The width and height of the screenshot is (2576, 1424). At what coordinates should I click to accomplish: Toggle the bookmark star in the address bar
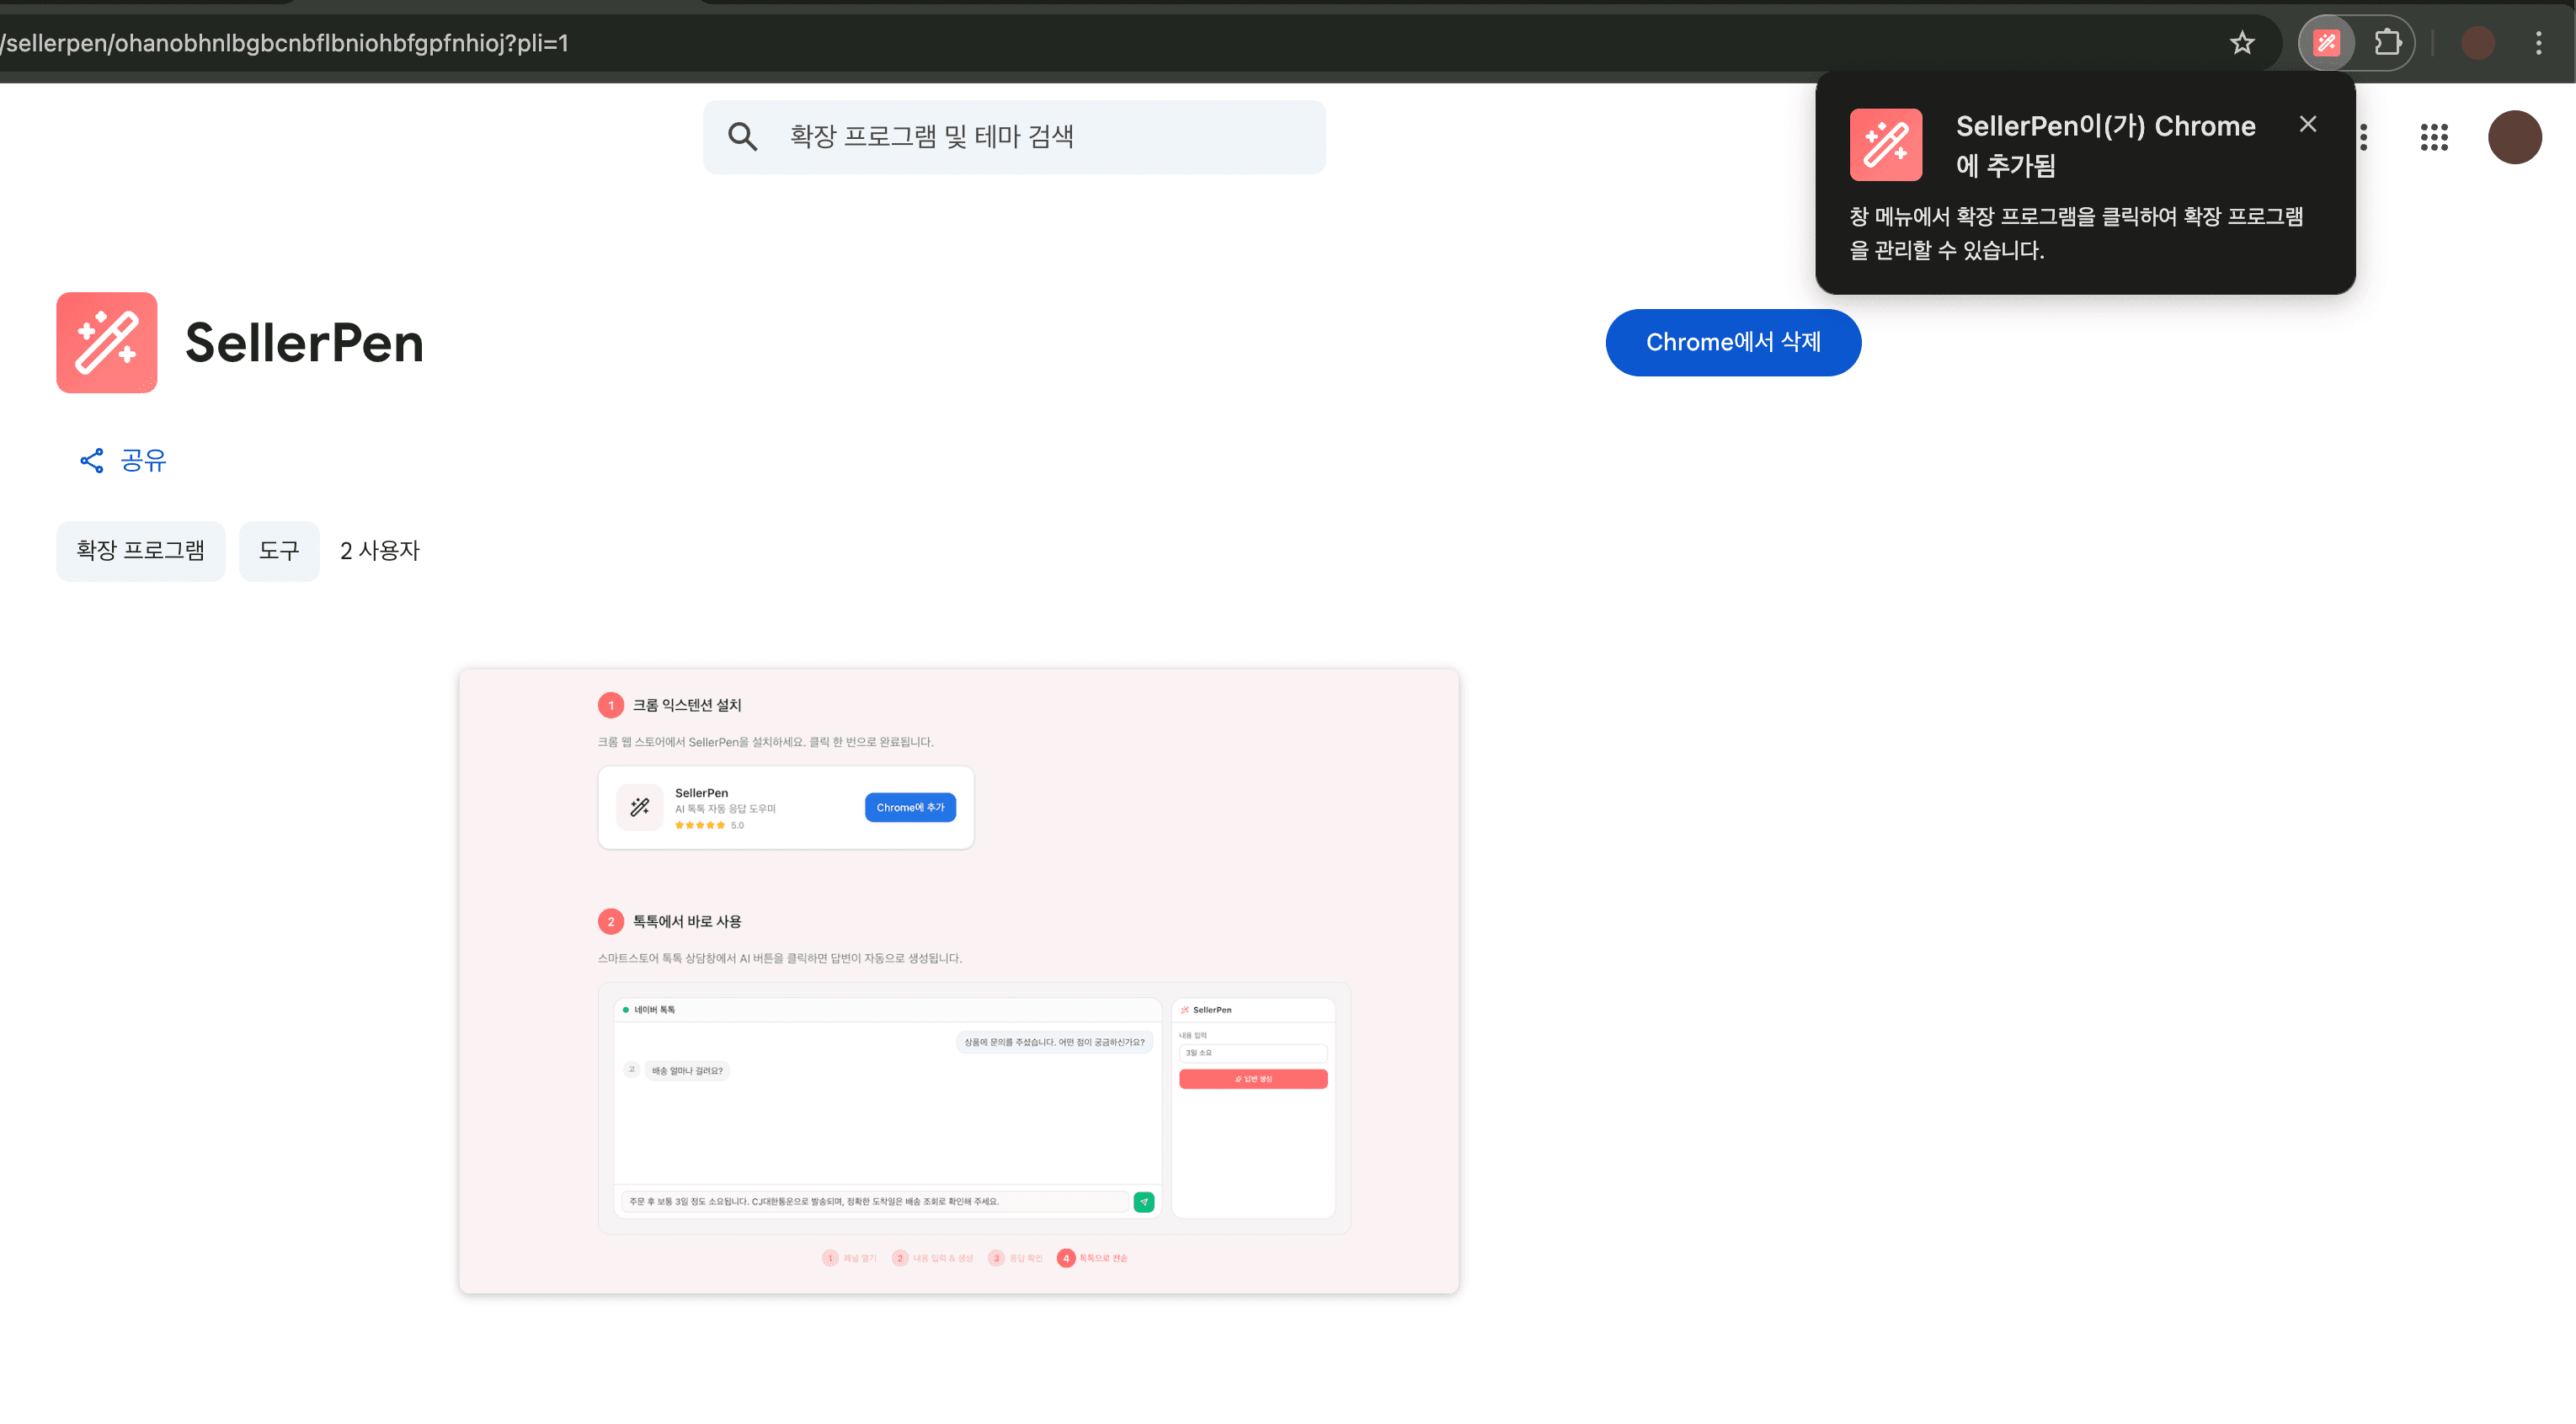pyautogui.click(x=2242, y=42)
